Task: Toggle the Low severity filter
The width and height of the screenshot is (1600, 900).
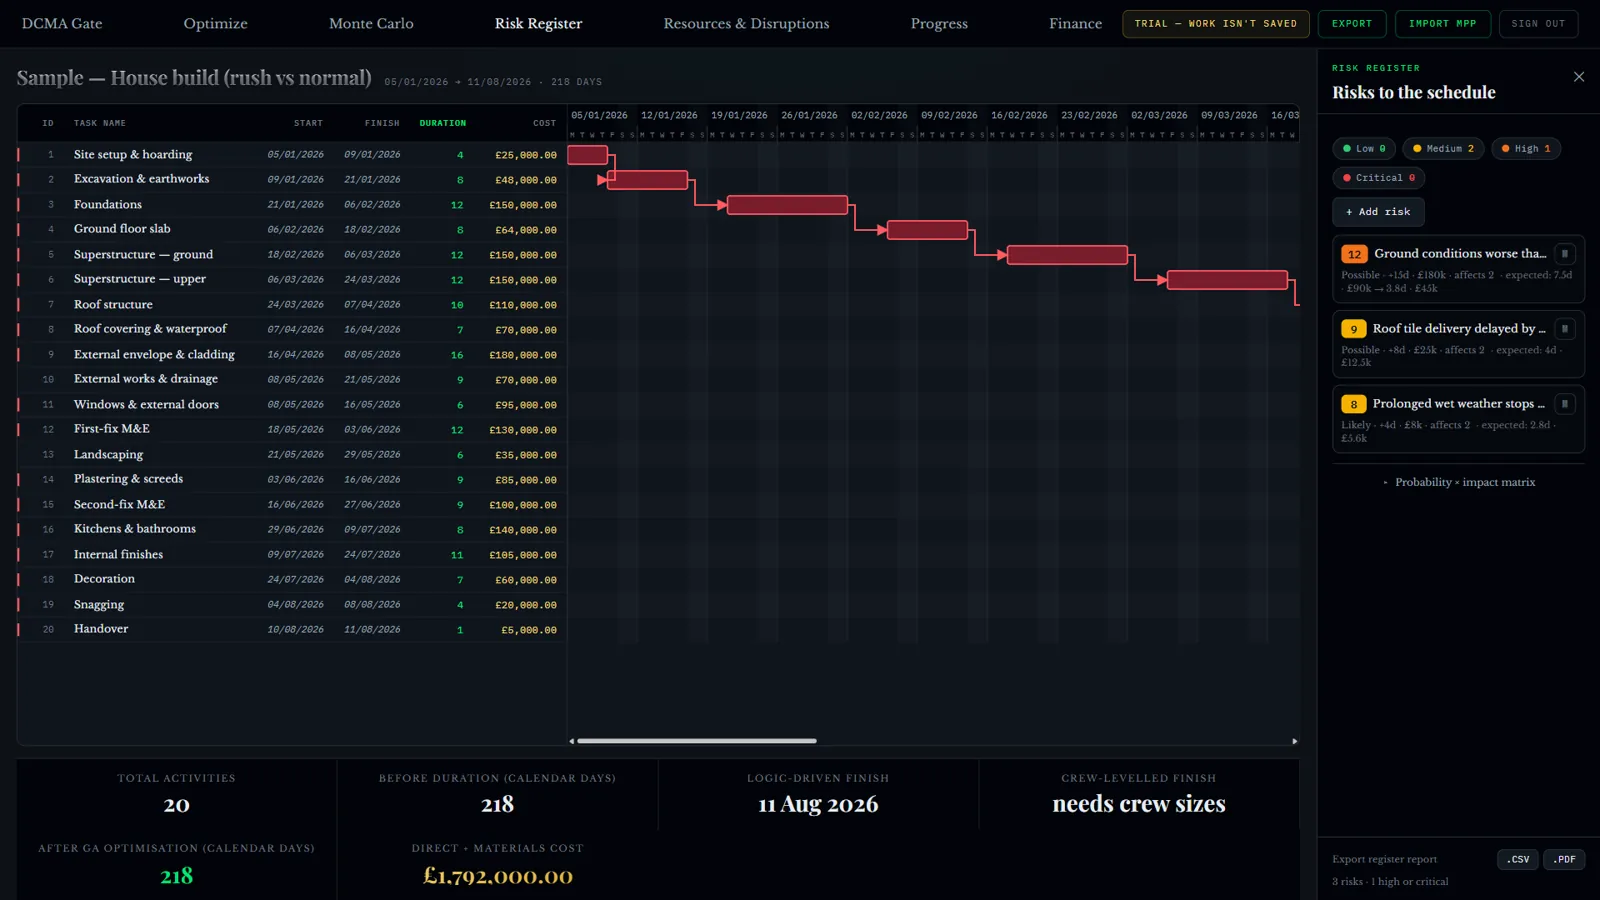Action: click(x=1364, y=149)
